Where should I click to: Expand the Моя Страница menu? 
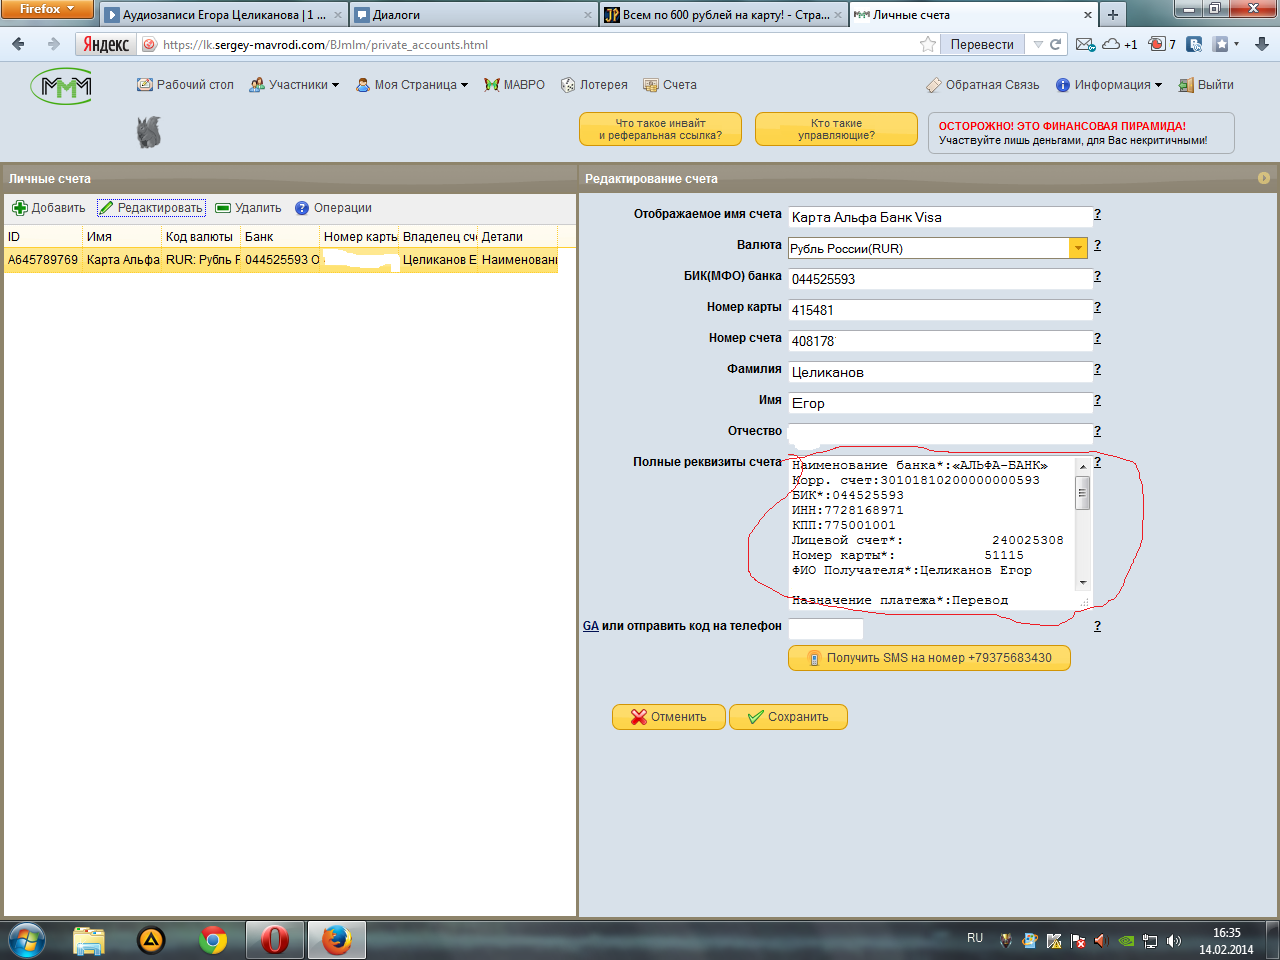(412, 85)
